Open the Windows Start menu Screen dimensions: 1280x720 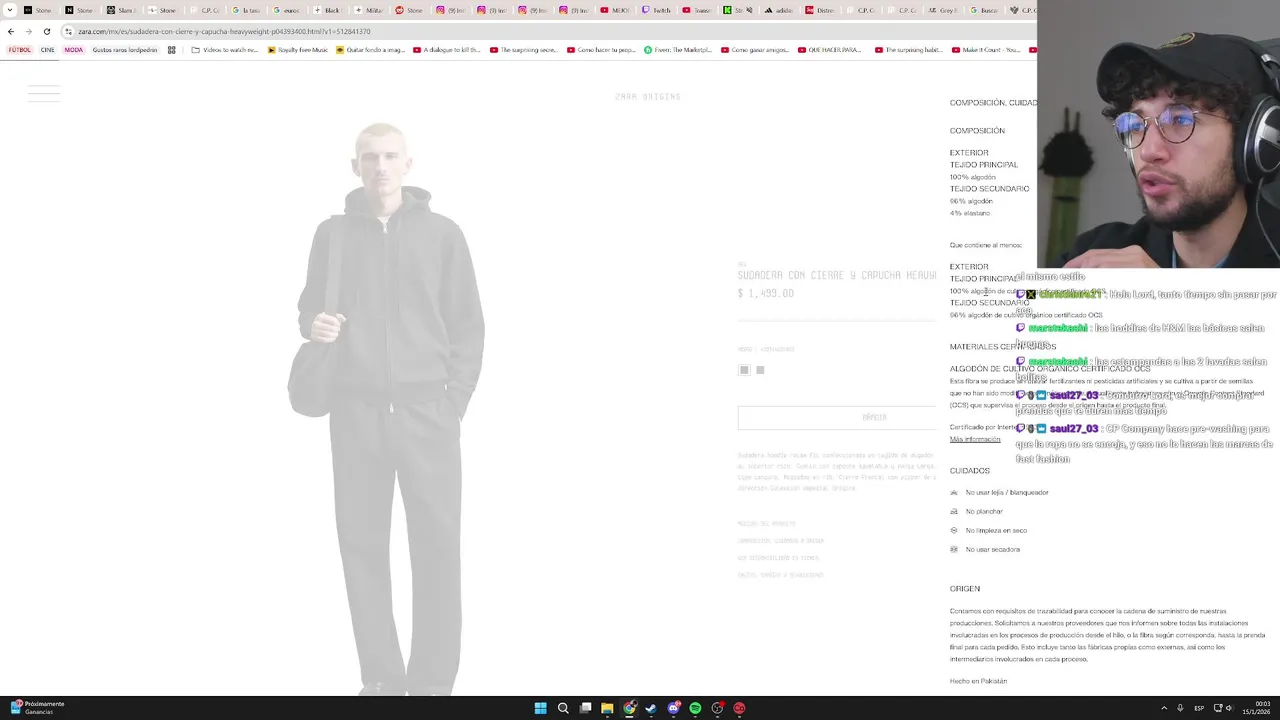click(540, 708)
